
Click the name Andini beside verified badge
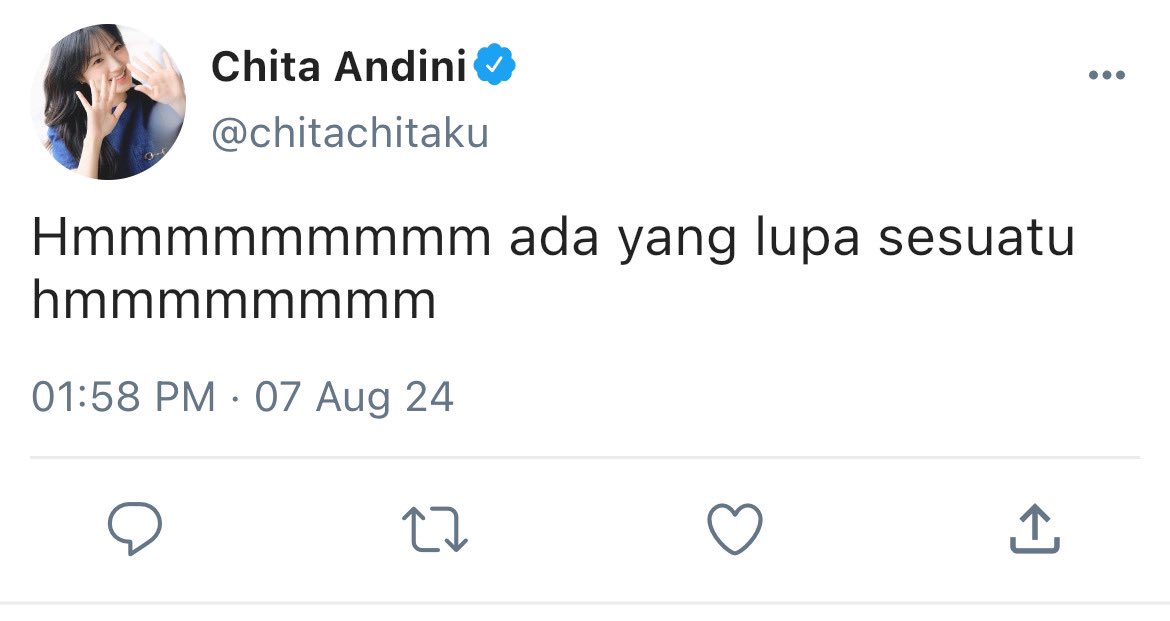401,66
